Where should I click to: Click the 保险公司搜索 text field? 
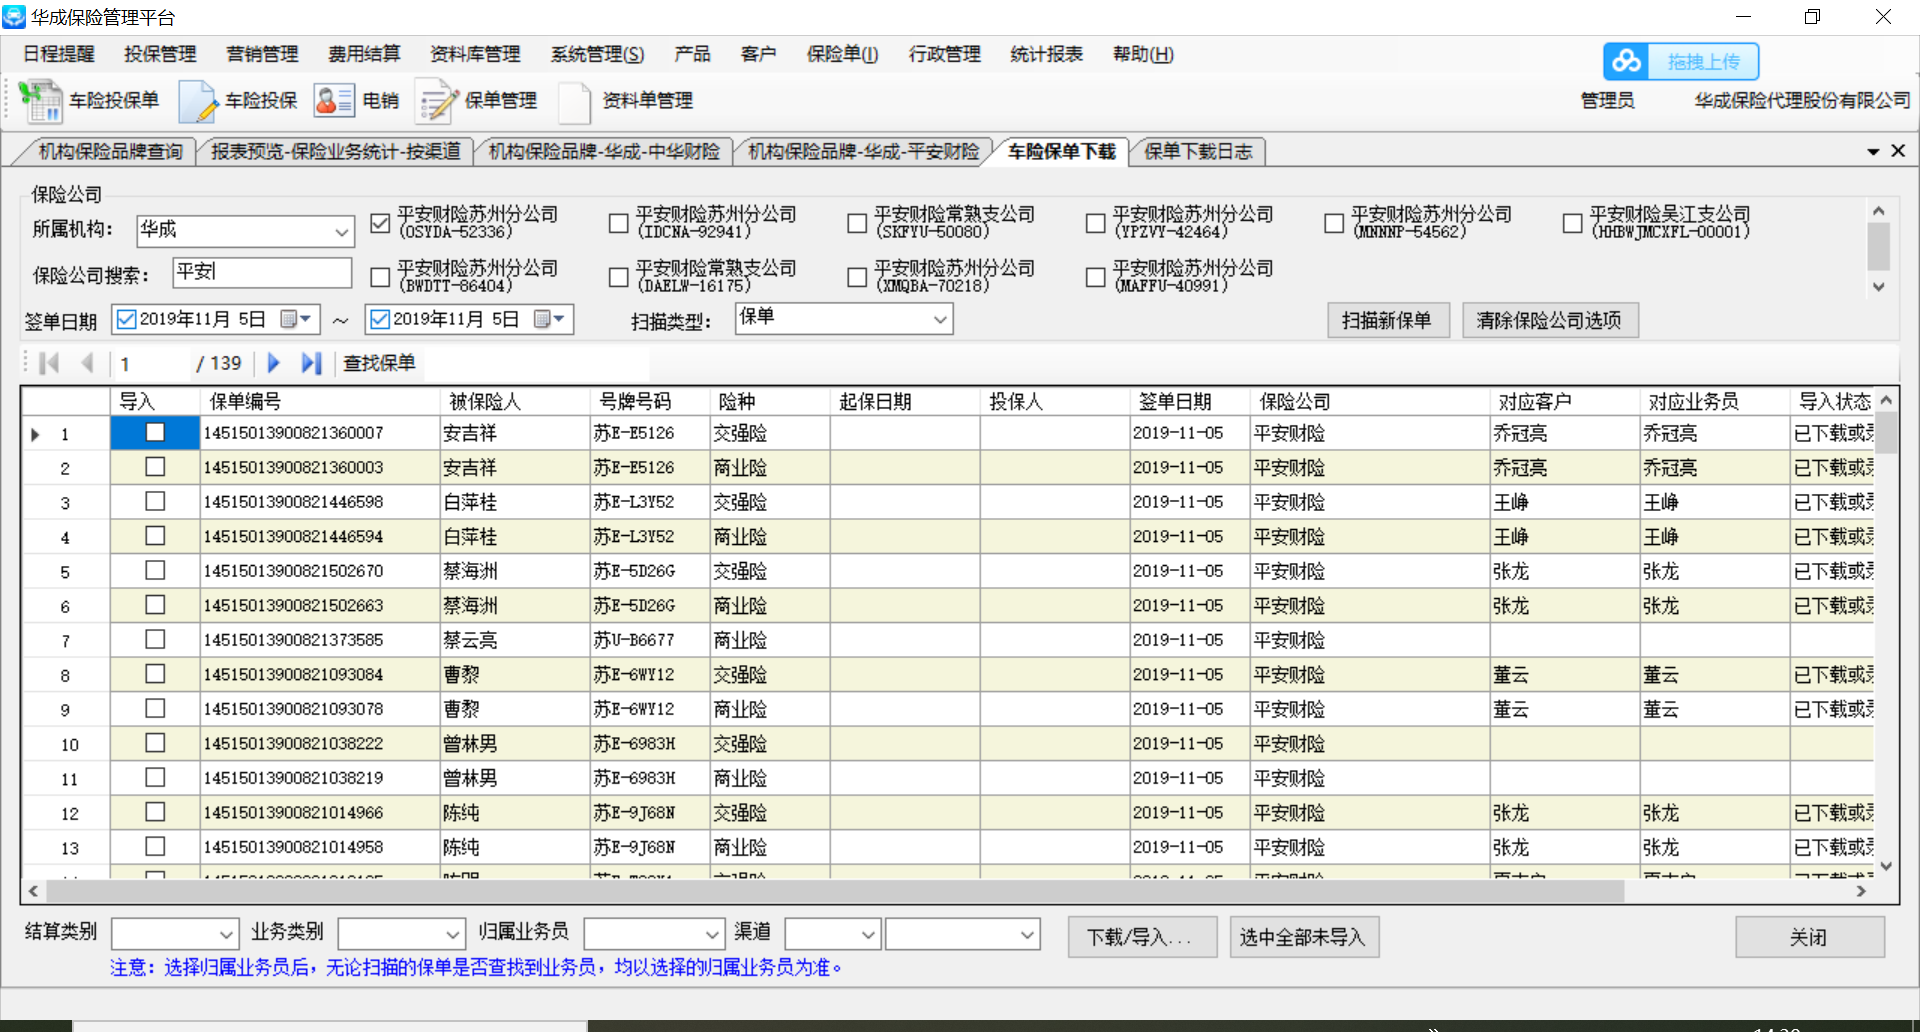click(262, 272)
